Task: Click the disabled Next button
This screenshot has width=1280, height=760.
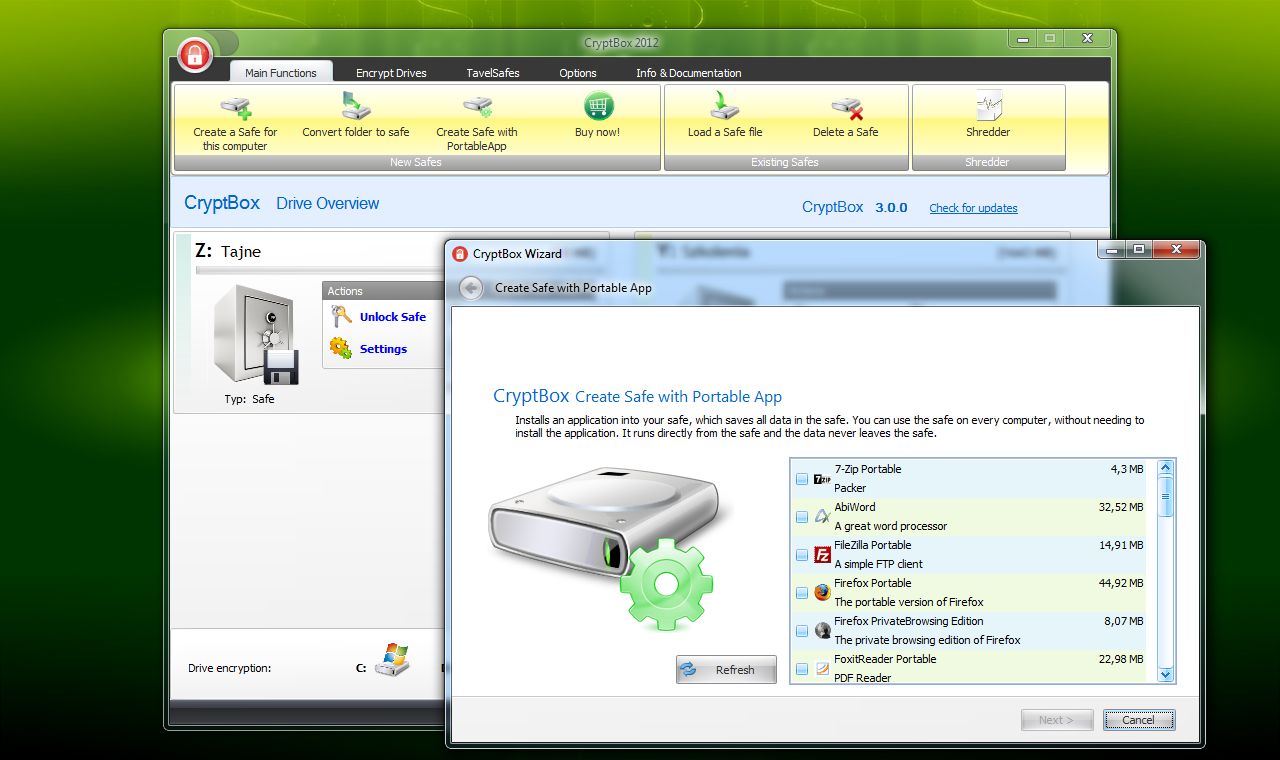Action: (1057, 720)
